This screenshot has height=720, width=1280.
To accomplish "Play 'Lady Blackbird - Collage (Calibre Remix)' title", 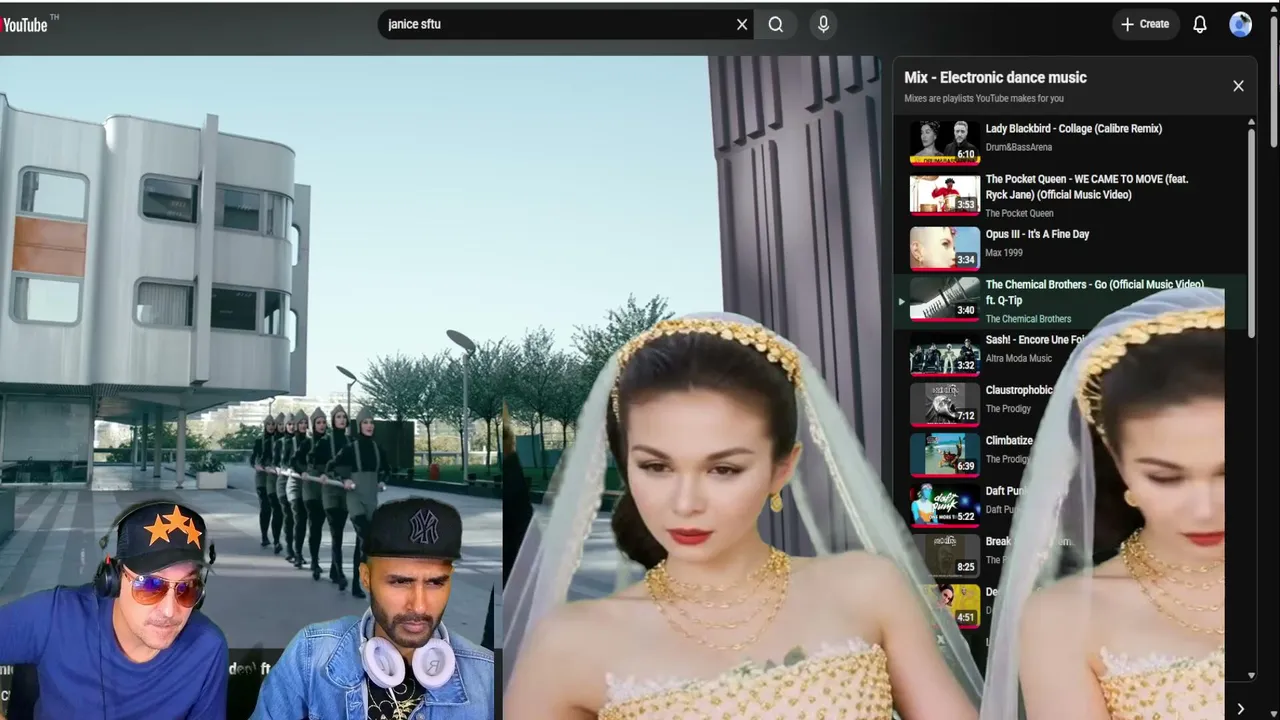I will tap(1073, 129).
